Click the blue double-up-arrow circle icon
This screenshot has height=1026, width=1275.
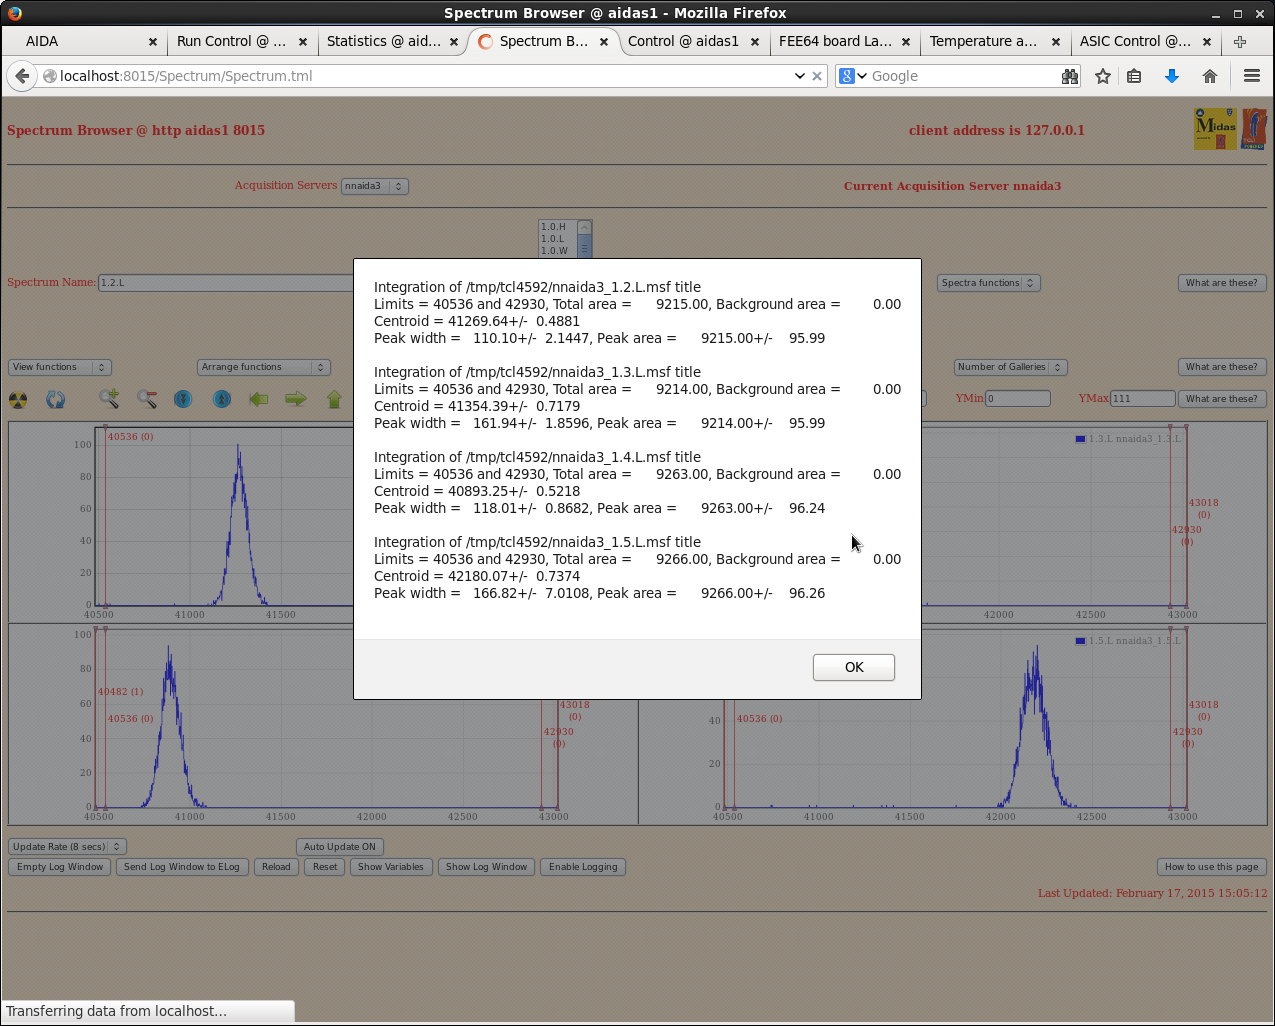222,399
